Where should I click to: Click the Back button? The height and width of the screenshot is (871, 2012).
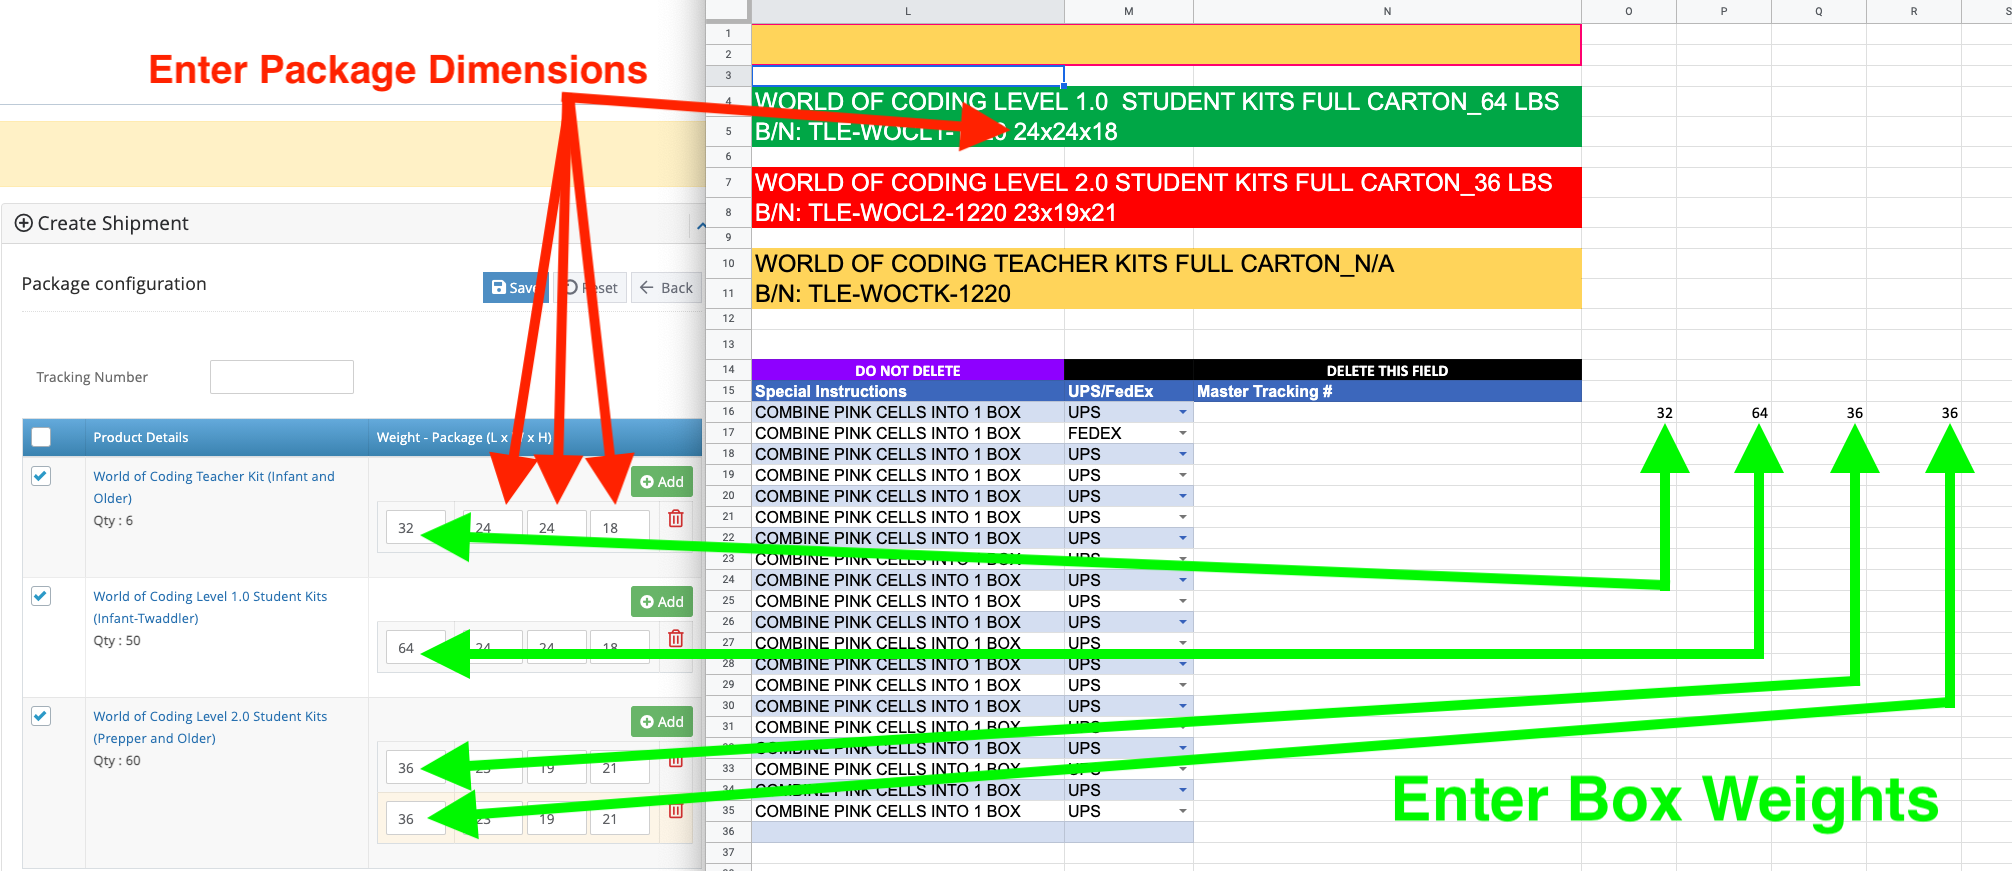click(x=666, y=288)
